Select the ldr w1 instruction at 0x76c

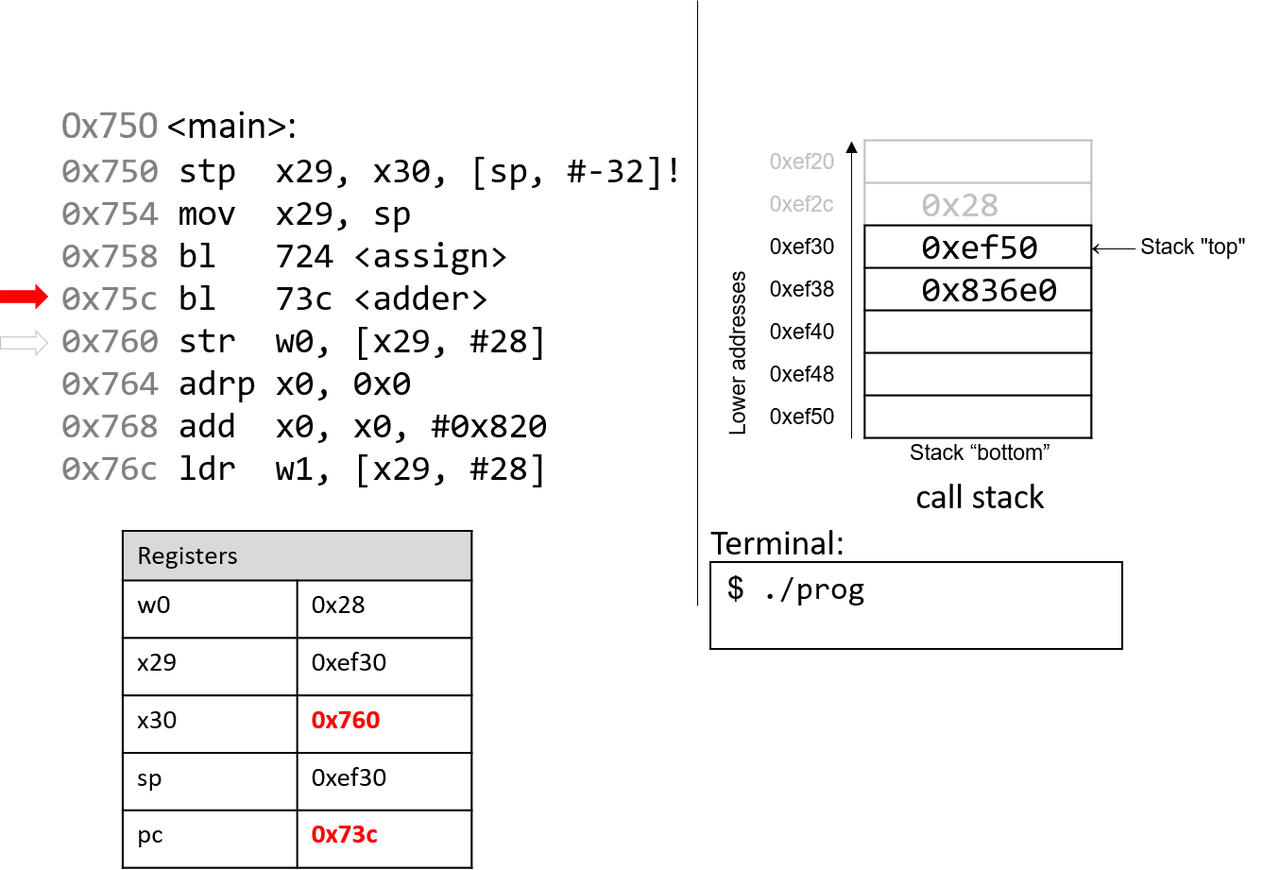tap(362, 469)
